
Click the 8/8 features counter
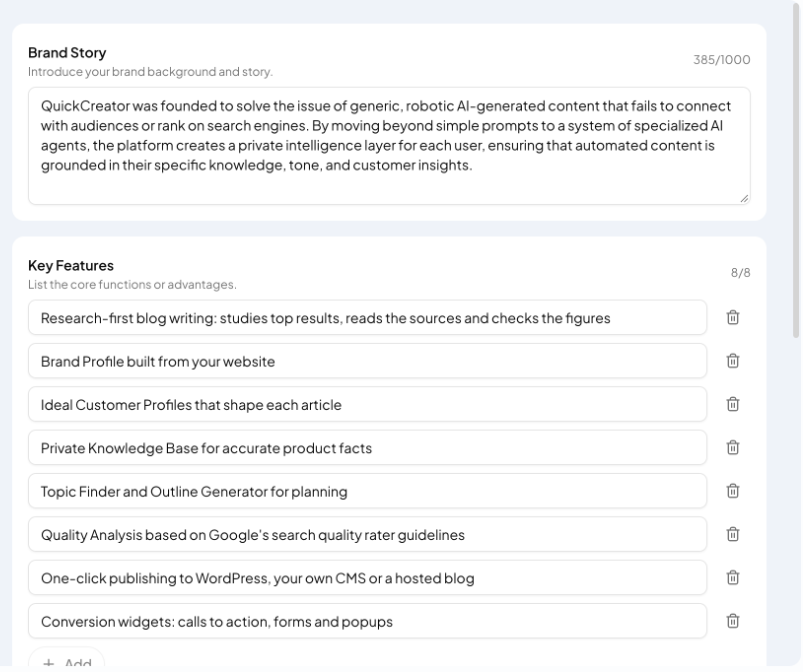741,272
